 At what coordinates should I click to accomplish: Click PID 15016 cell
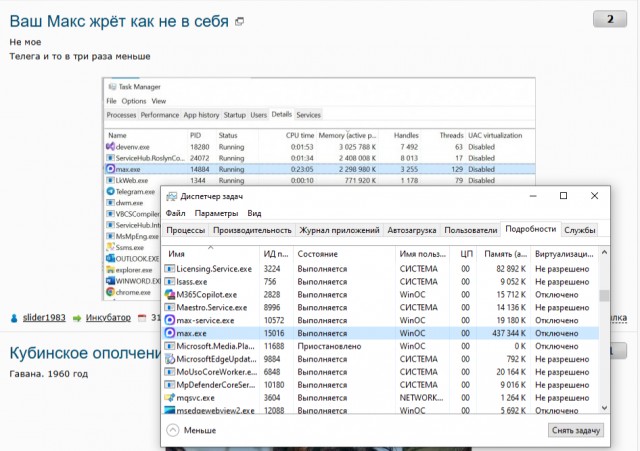pyautogui.click(x=274, y=333)
